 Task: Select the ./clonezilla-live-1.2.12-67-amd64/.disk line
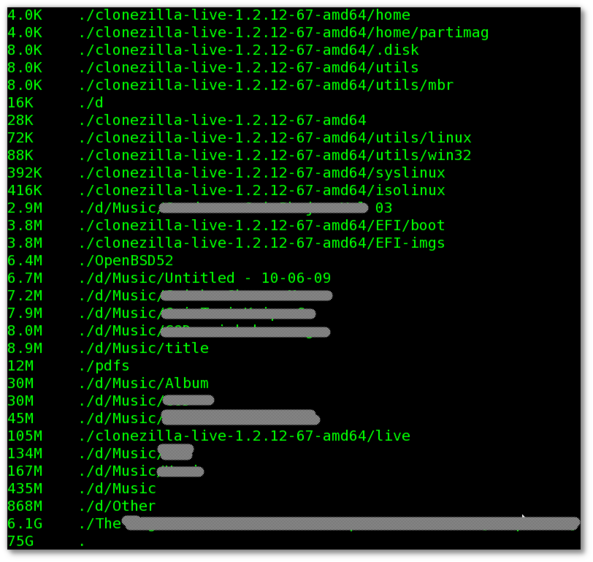213,50
